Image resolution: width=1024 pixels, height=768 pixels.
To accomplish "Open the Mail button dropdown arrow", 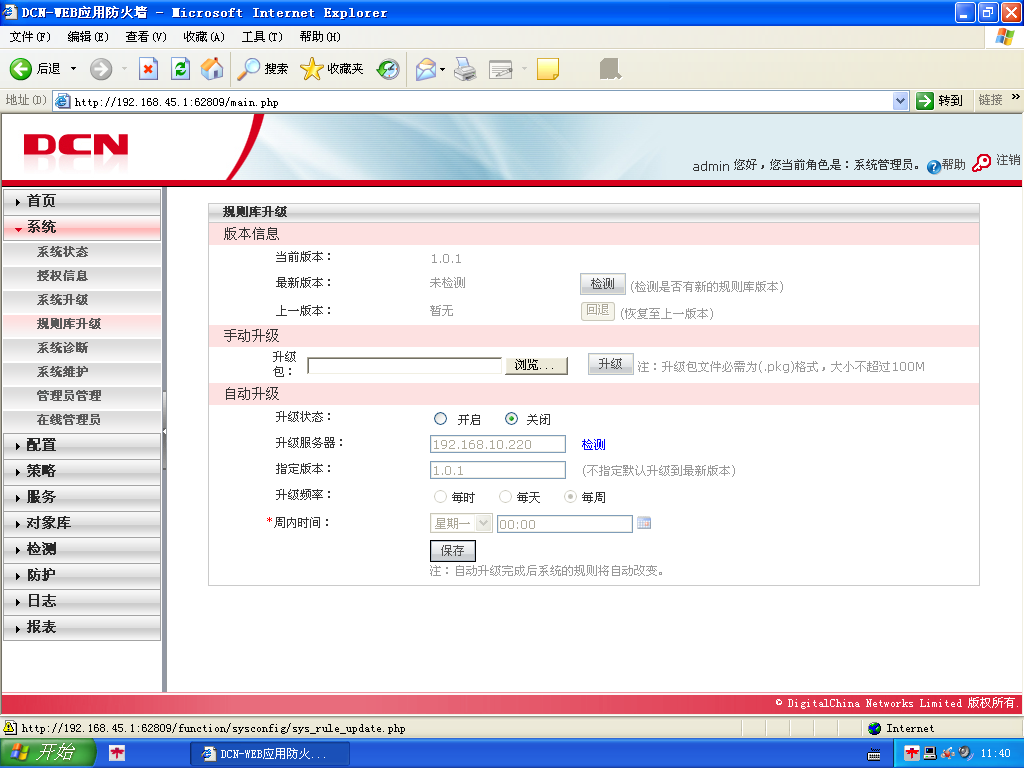I will click(443, 69).
